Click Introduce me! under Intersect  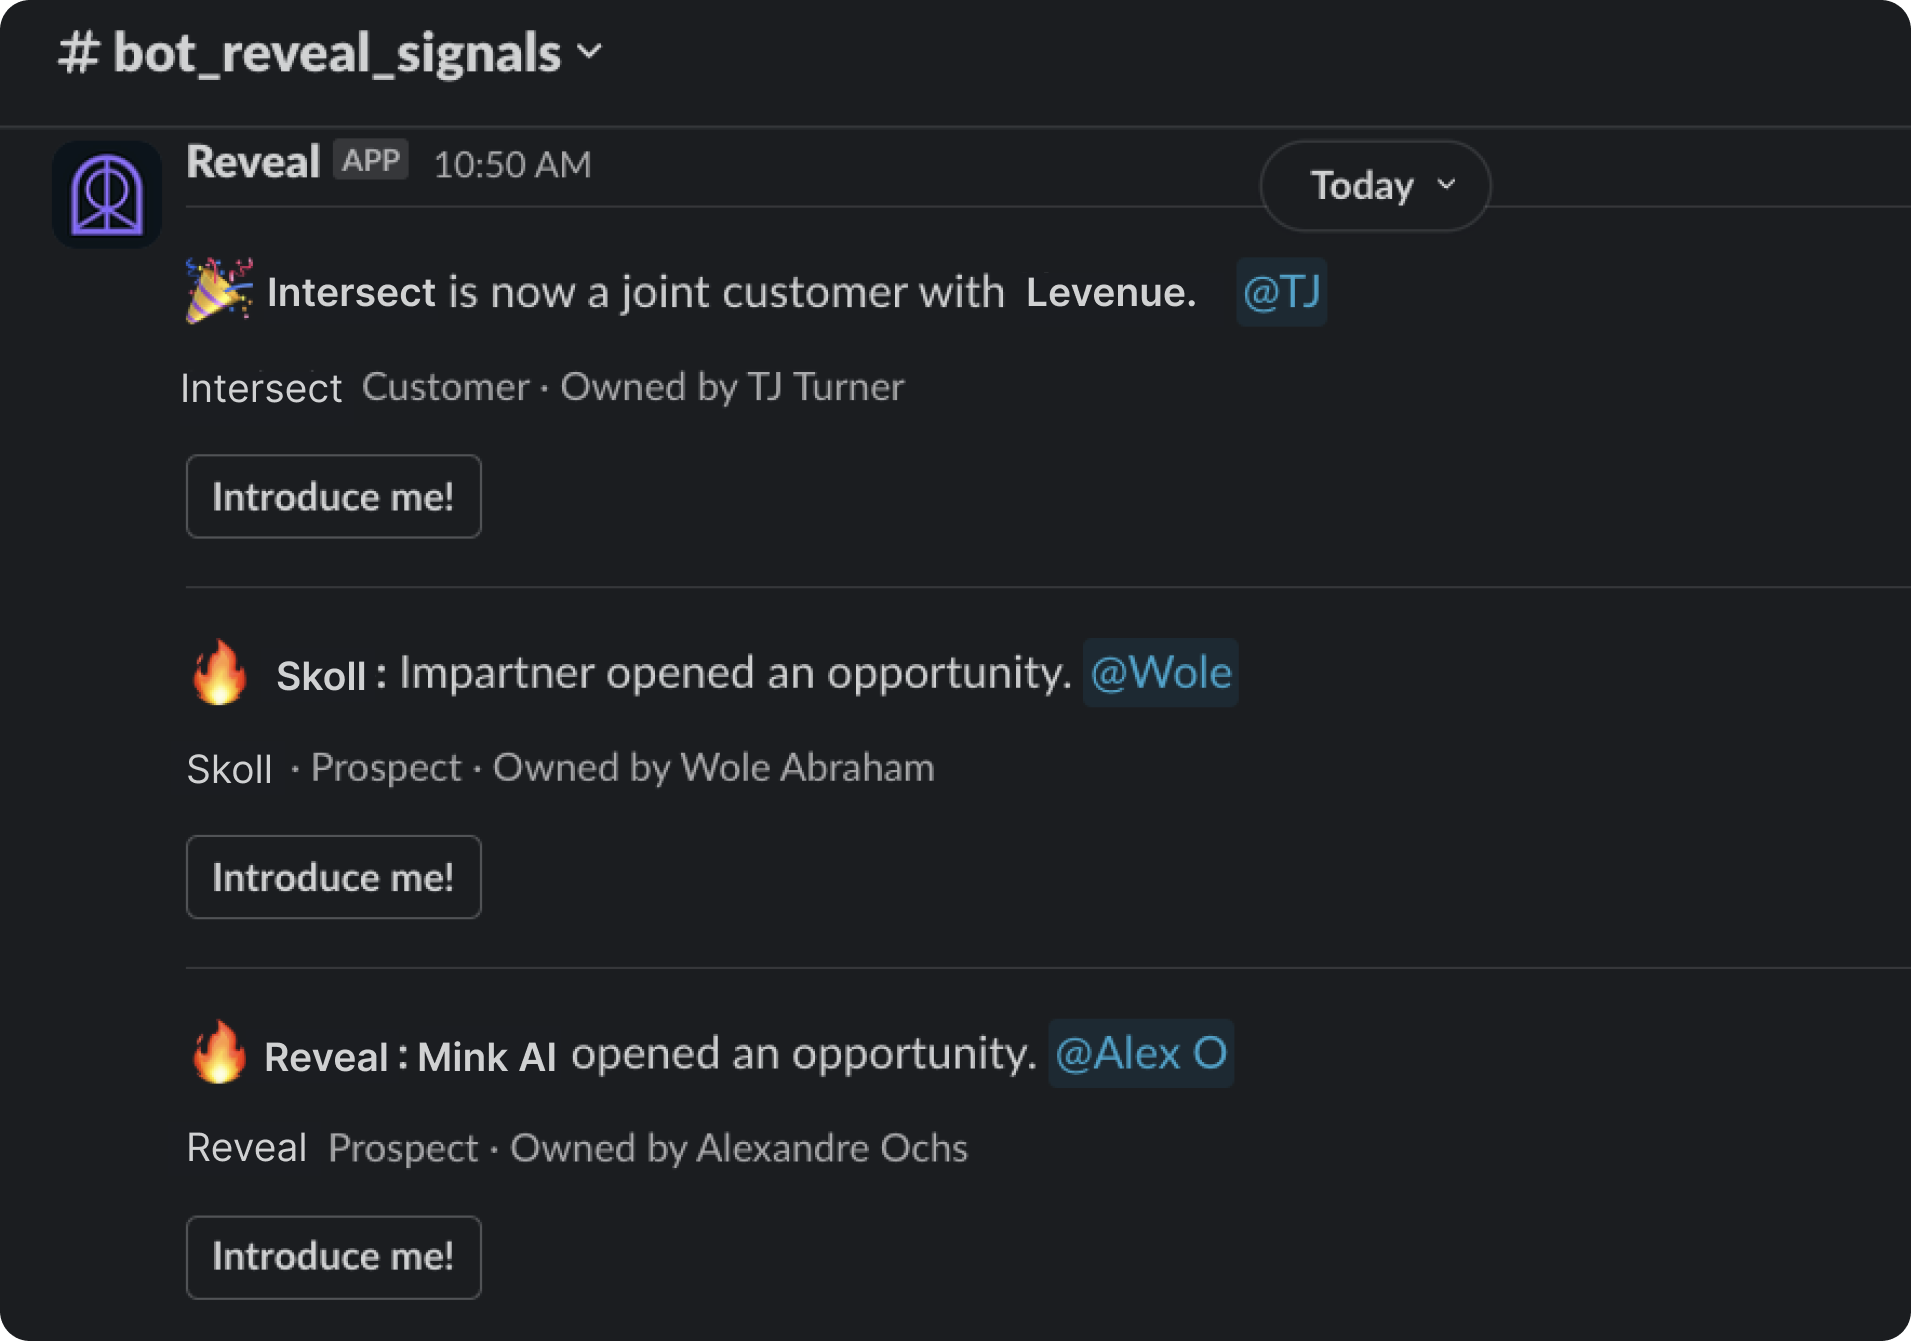(x=333, y=497)
